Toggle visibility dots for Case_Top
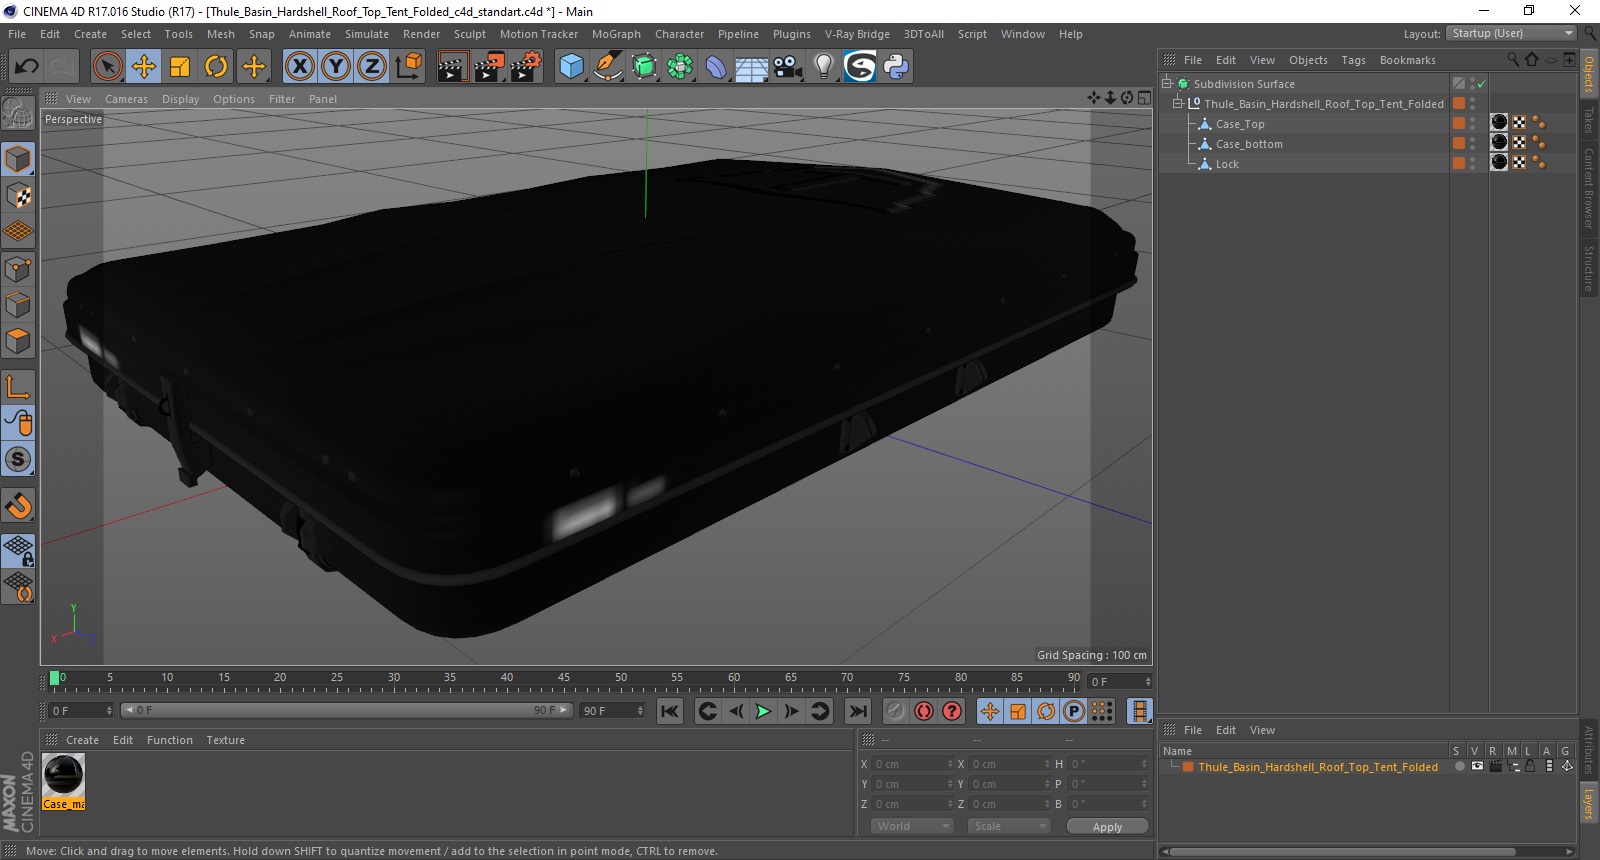The width and height of the screenshot is (1600, 860). point(1472,124)
